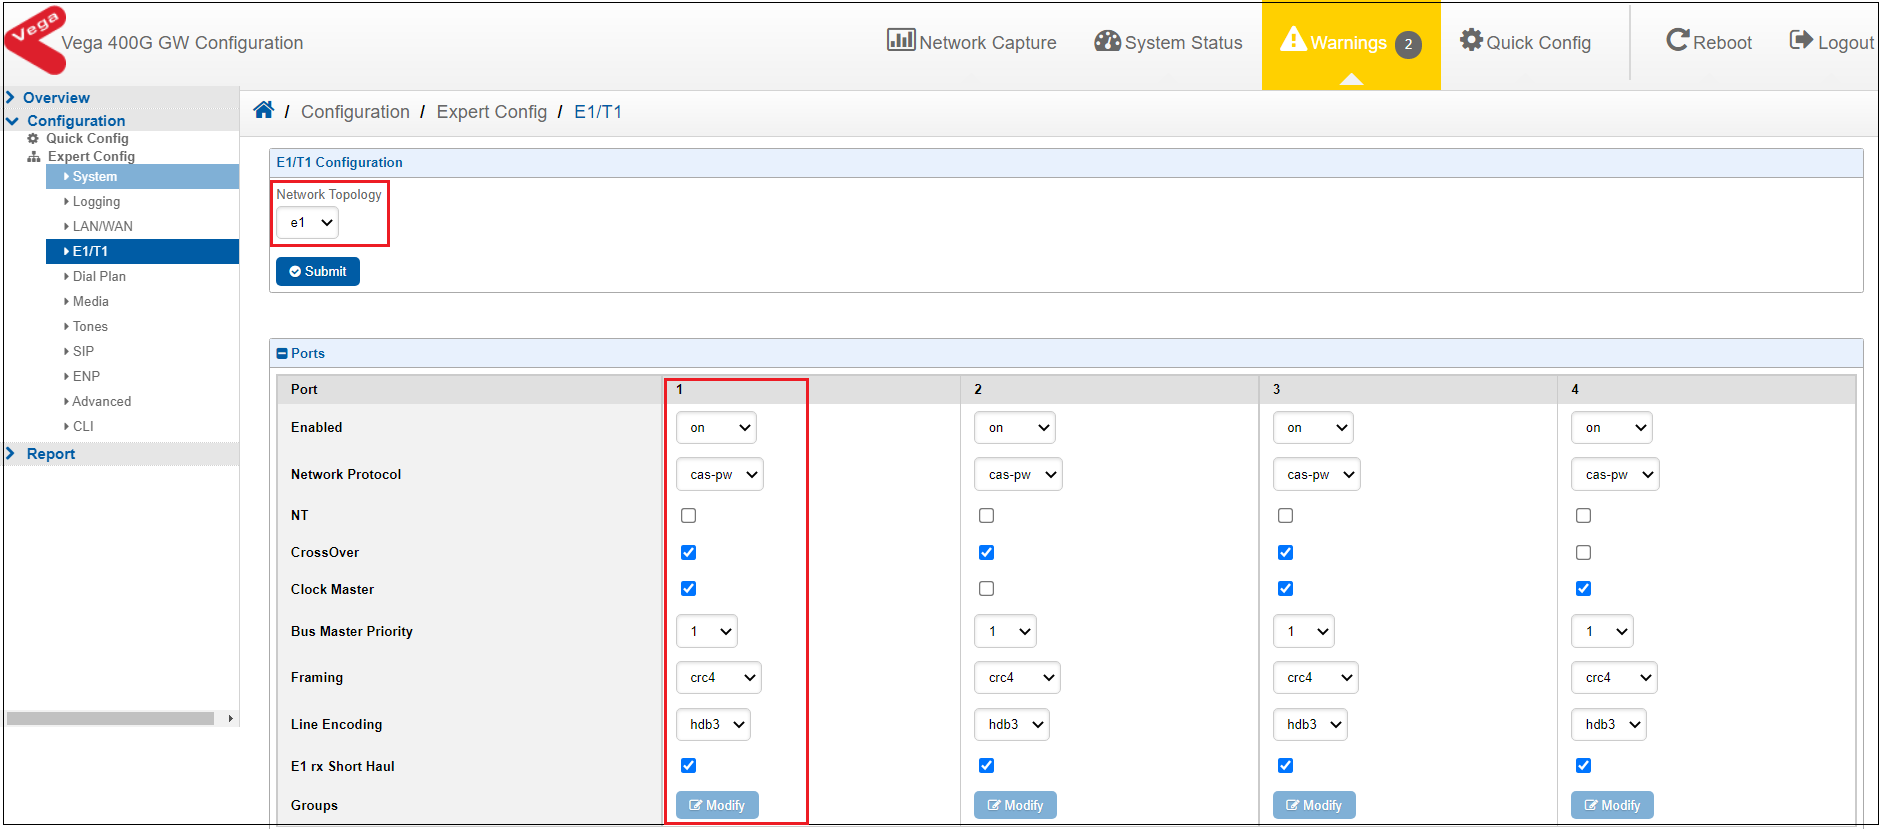
Task: Open the Dial Plan menu item
Action: [99, 276]
